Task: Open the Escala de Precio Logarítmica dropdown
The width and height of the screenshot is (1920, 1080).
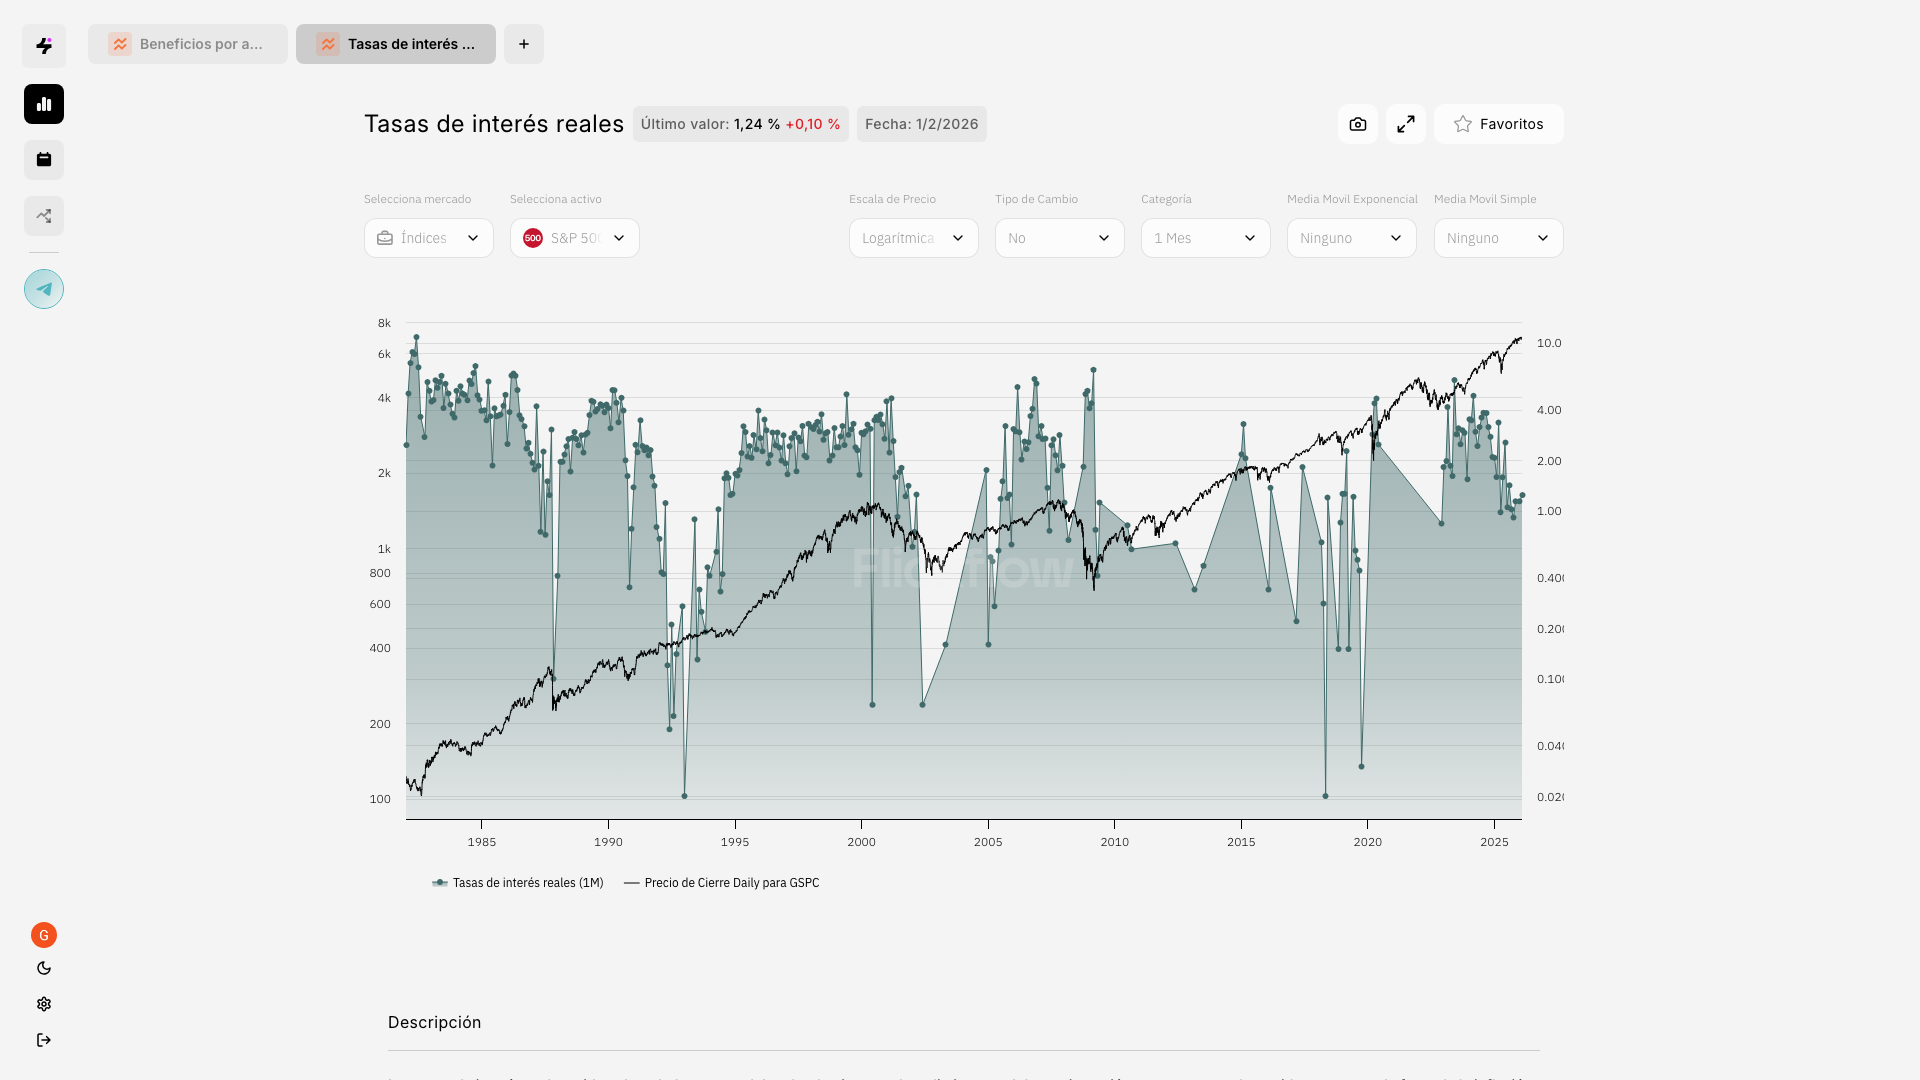Action: [x=914, y=238]
